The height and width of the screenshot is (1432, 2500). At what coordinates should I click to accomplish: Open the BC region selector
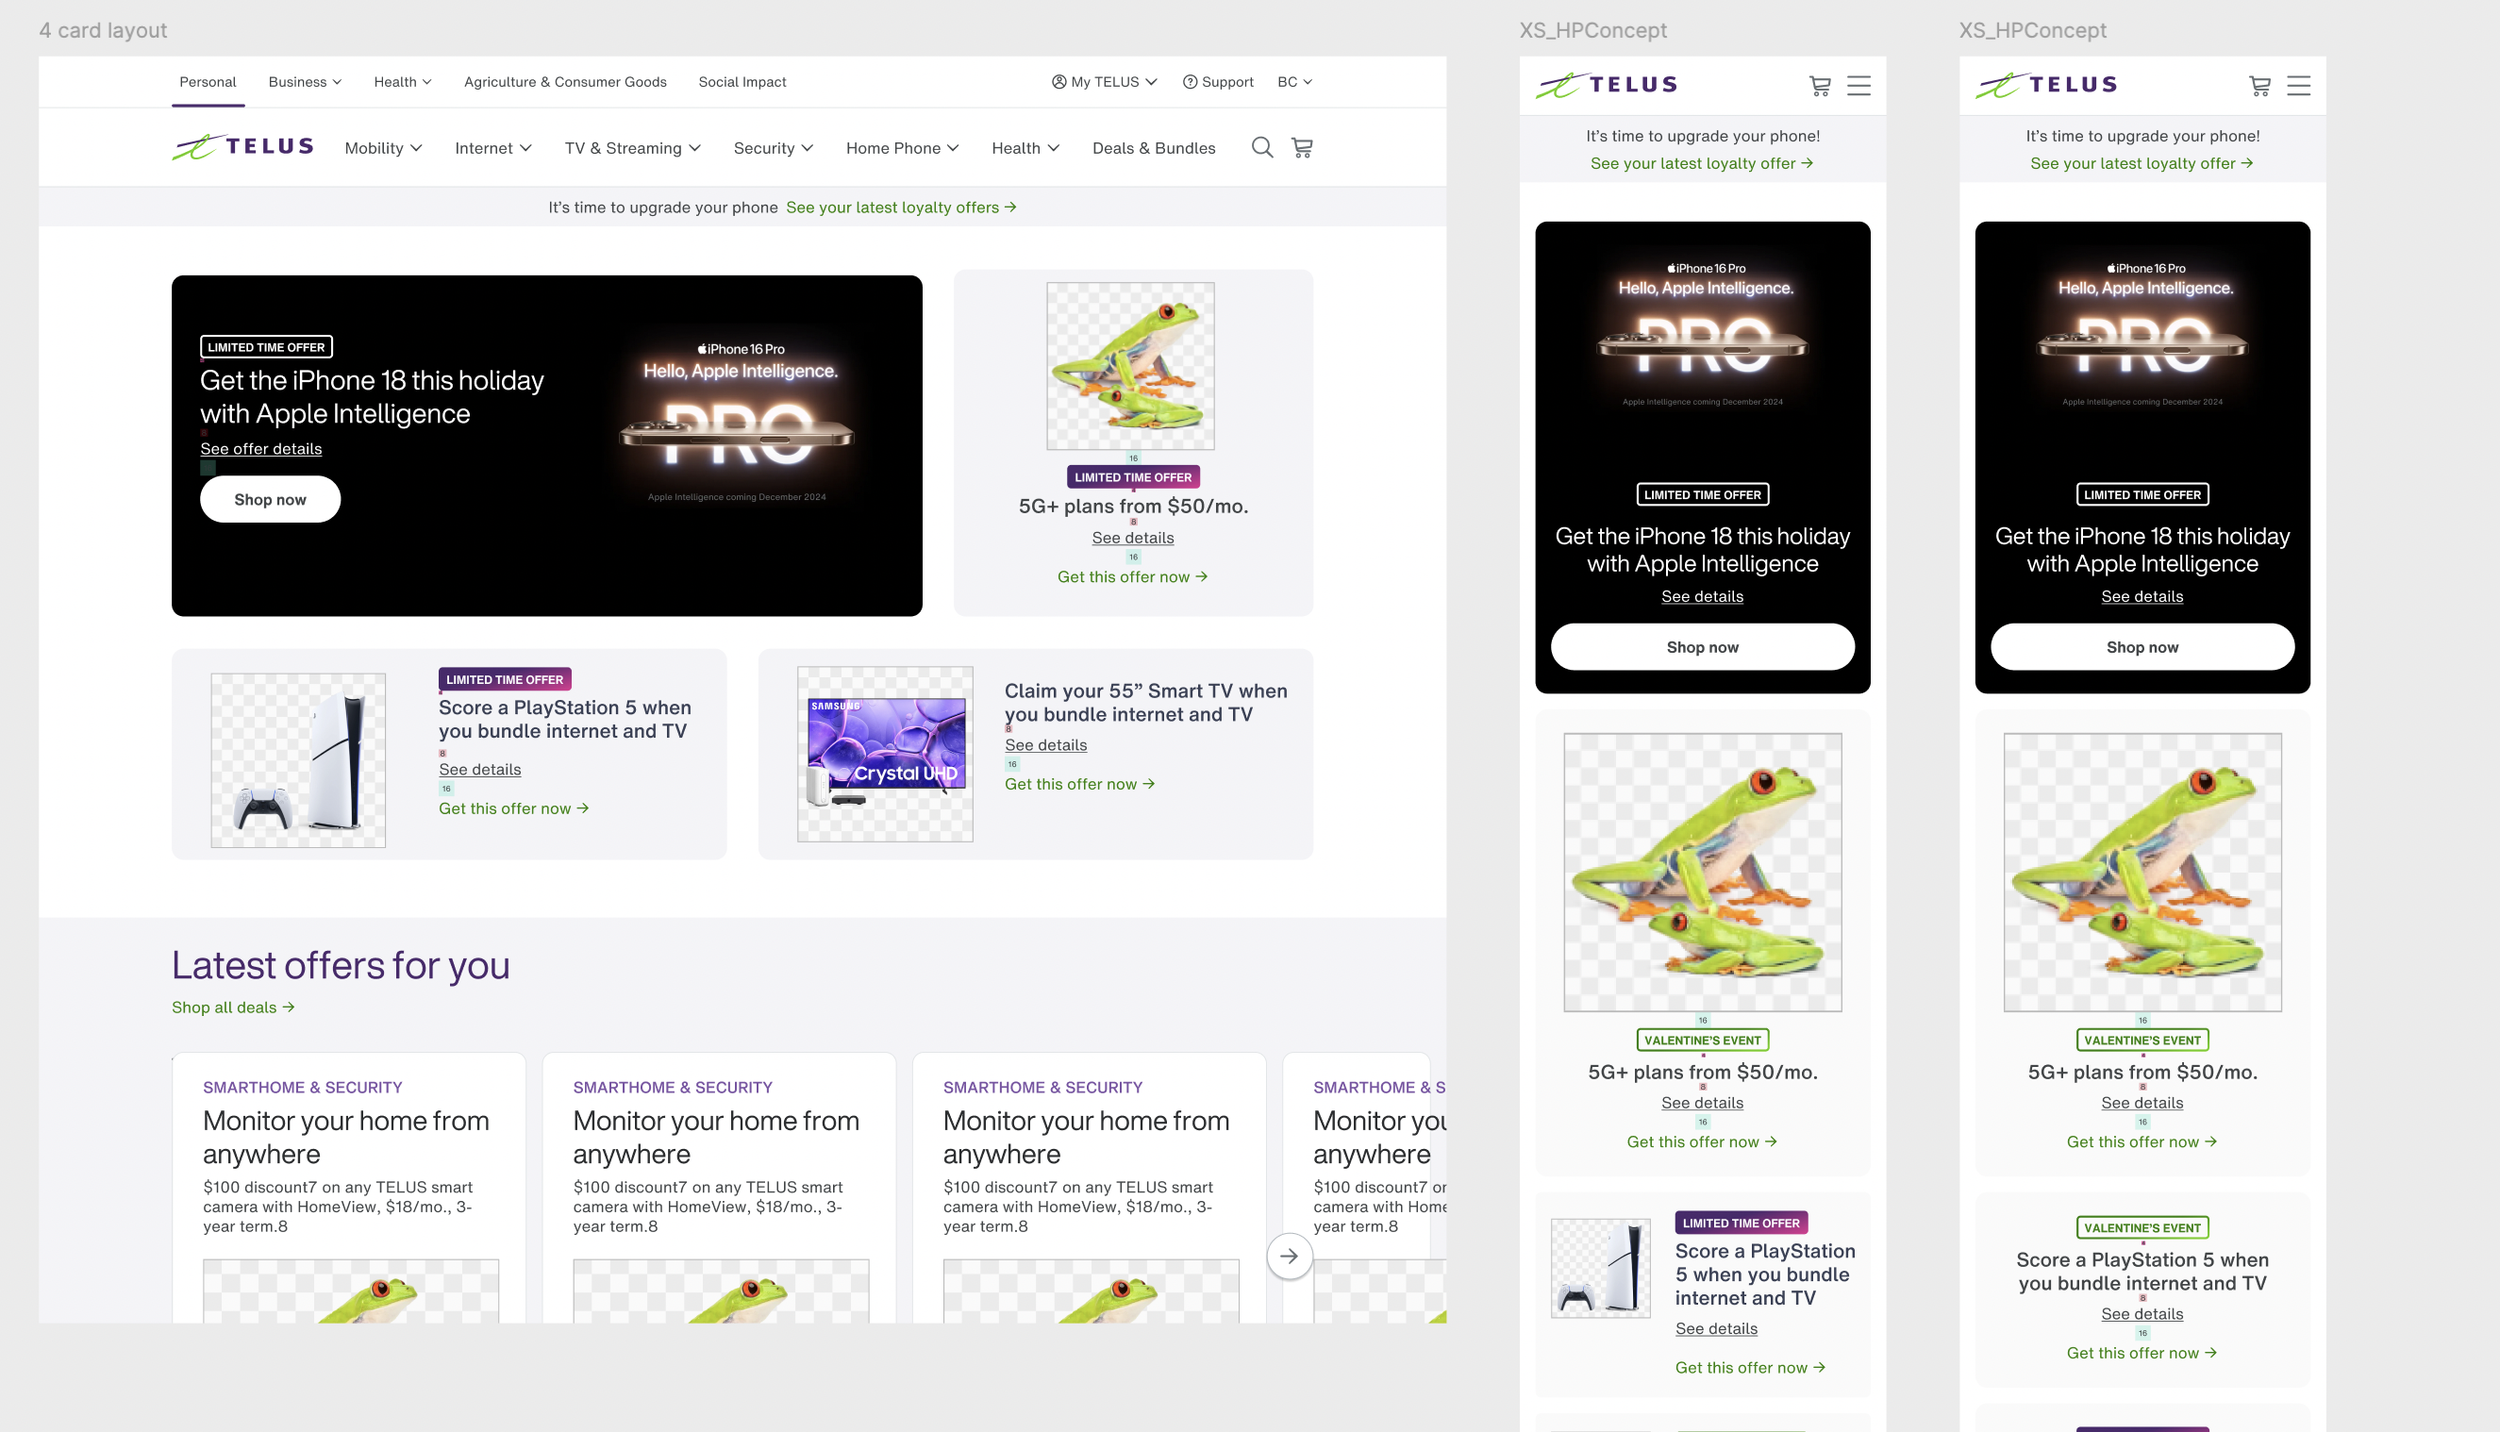(1294, 82)
